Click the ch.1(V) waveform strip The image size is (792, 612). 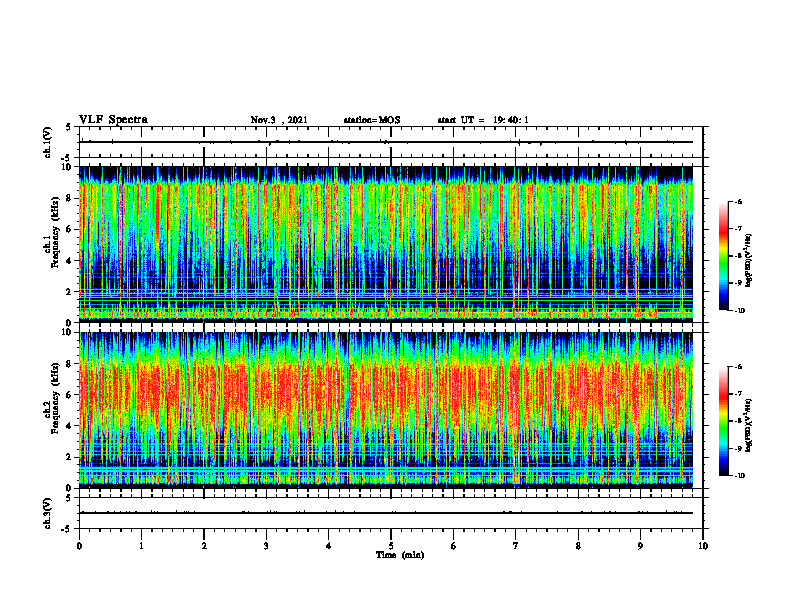pyautogui.click(x=391, y=142)
